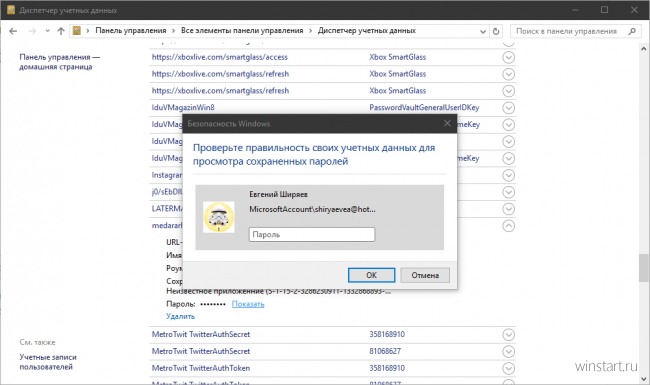Expand first smartglass/refresh credential entry
The width and height of the screenshot is (650, 385).
[x=509, y=74]
